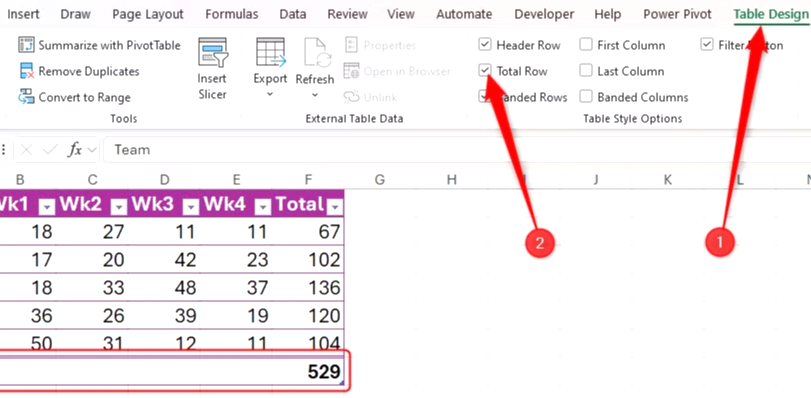Open the Power Pivot ribbon tab
Viewport: 811px width, 398px height.
click(x=678, y=14)
